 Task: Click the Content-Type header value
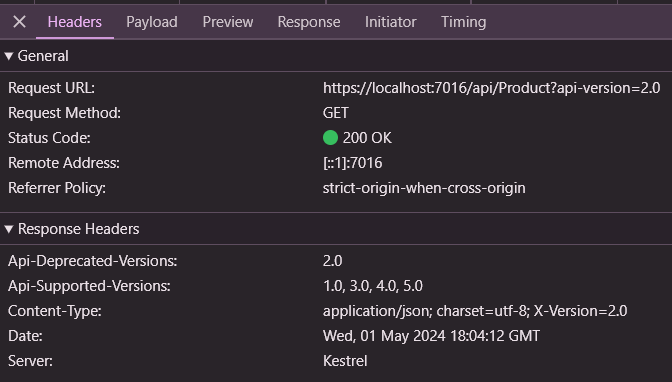[x=475, y=311]
